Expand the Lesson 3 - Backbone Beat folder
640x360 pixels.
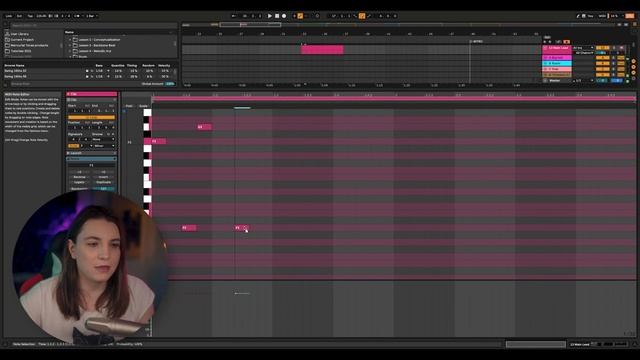(x=70, y=45)
